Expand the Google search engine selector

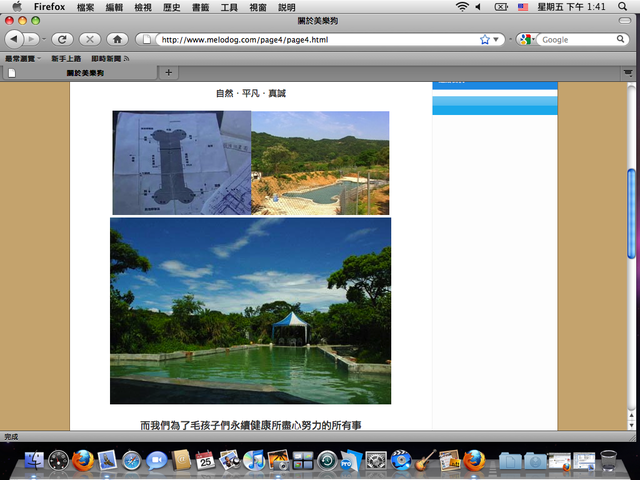point(527,39)
